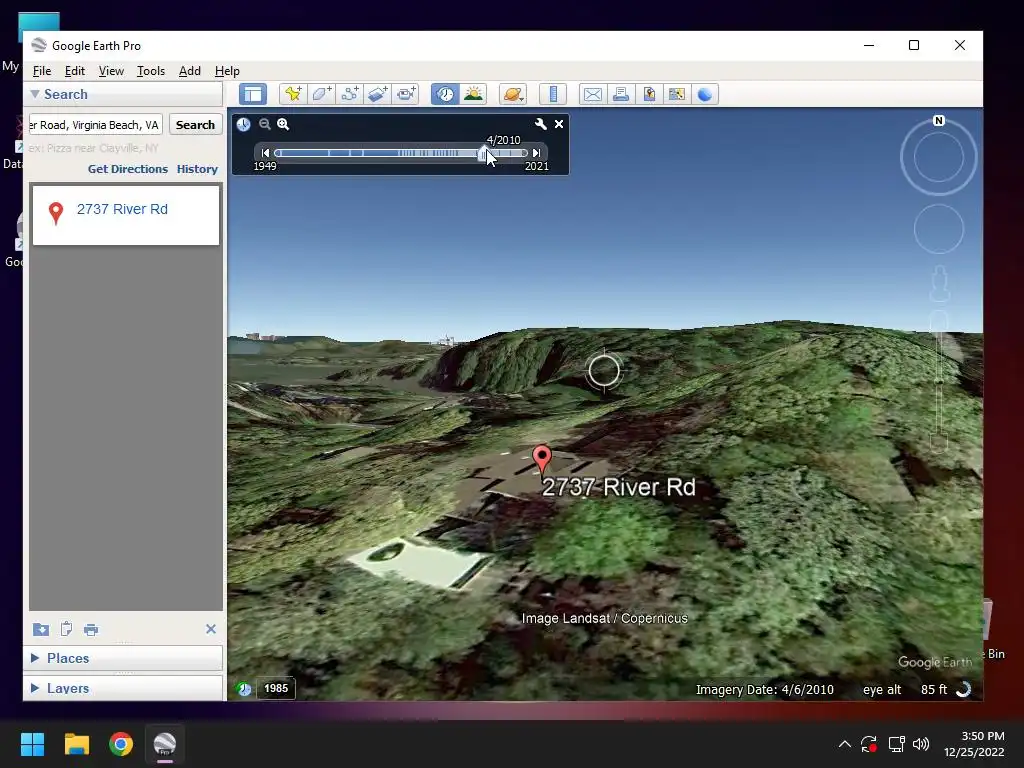Image resolution: width=1024 pixels, height=768 pixels.
Task: Expand the Layers panel
Action: click(x=35, y=688)
